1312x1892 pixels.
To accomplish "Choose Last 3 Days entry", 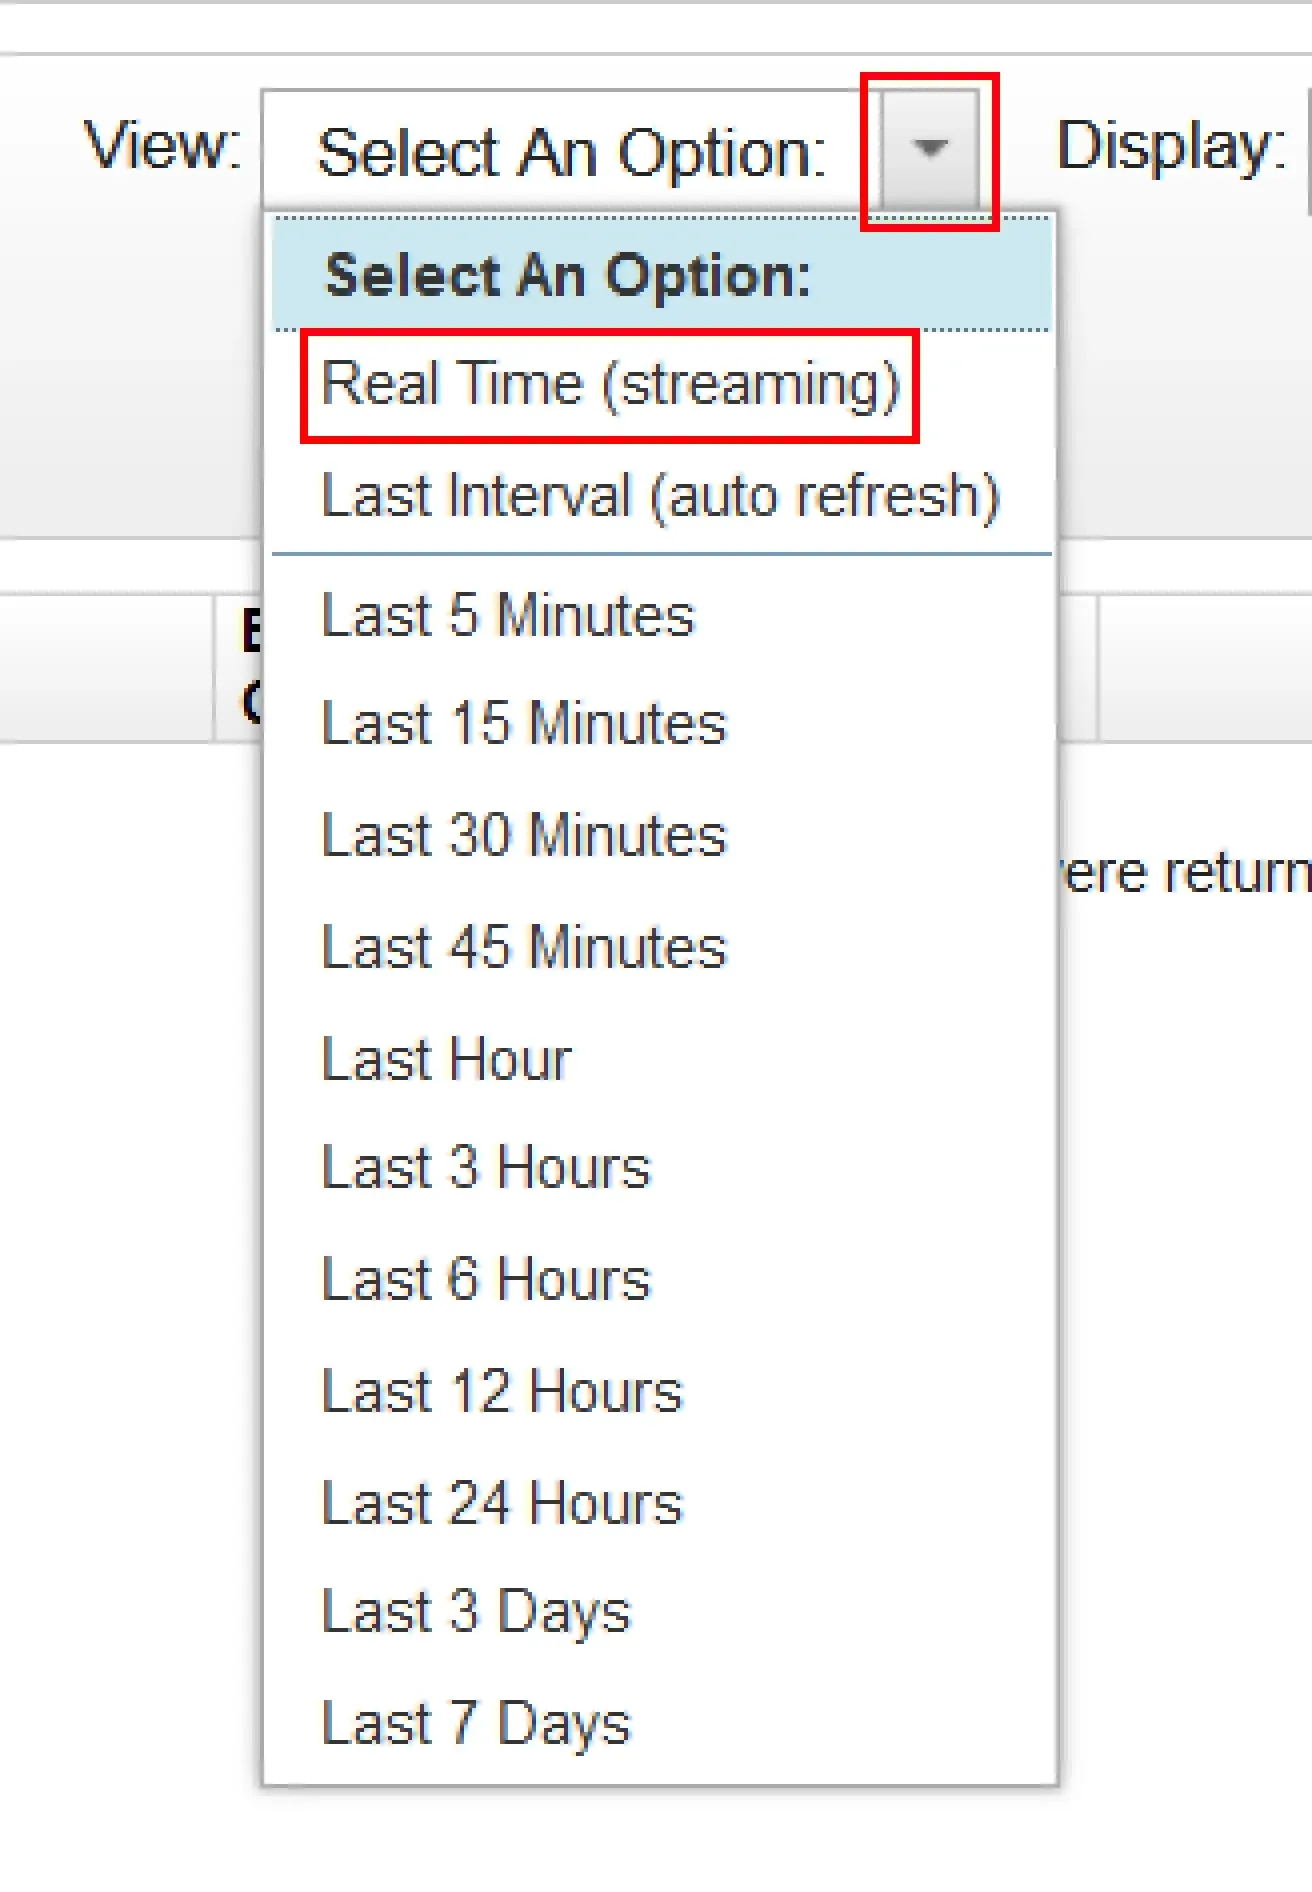I will point(476,1612).
